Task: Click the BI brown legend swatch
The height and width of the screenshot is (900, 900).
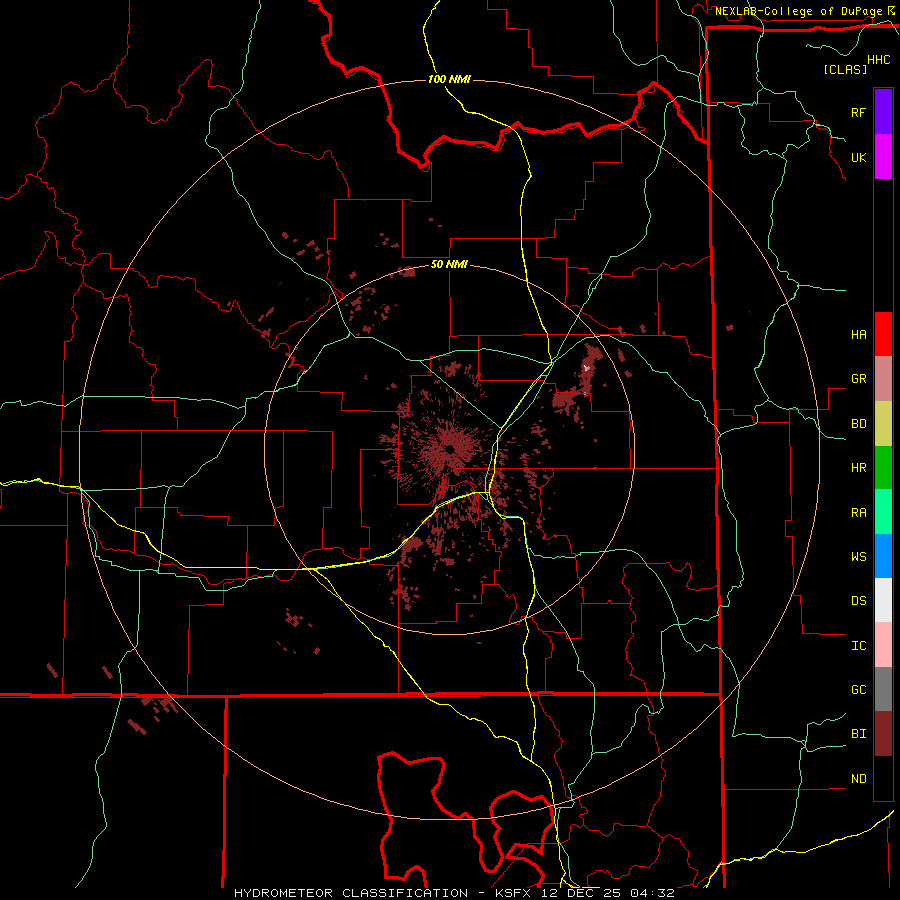Action: tap(883, 734)
